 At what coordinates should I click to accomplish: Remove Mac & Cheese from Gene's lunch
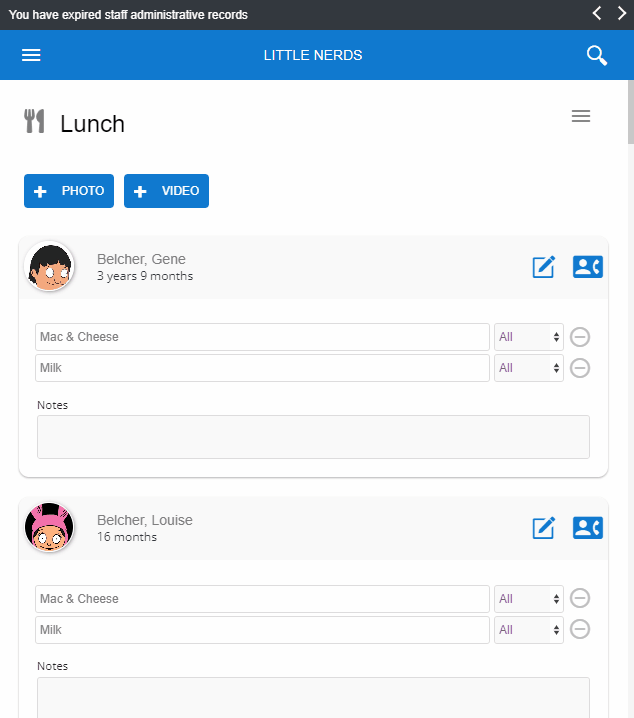580,337
